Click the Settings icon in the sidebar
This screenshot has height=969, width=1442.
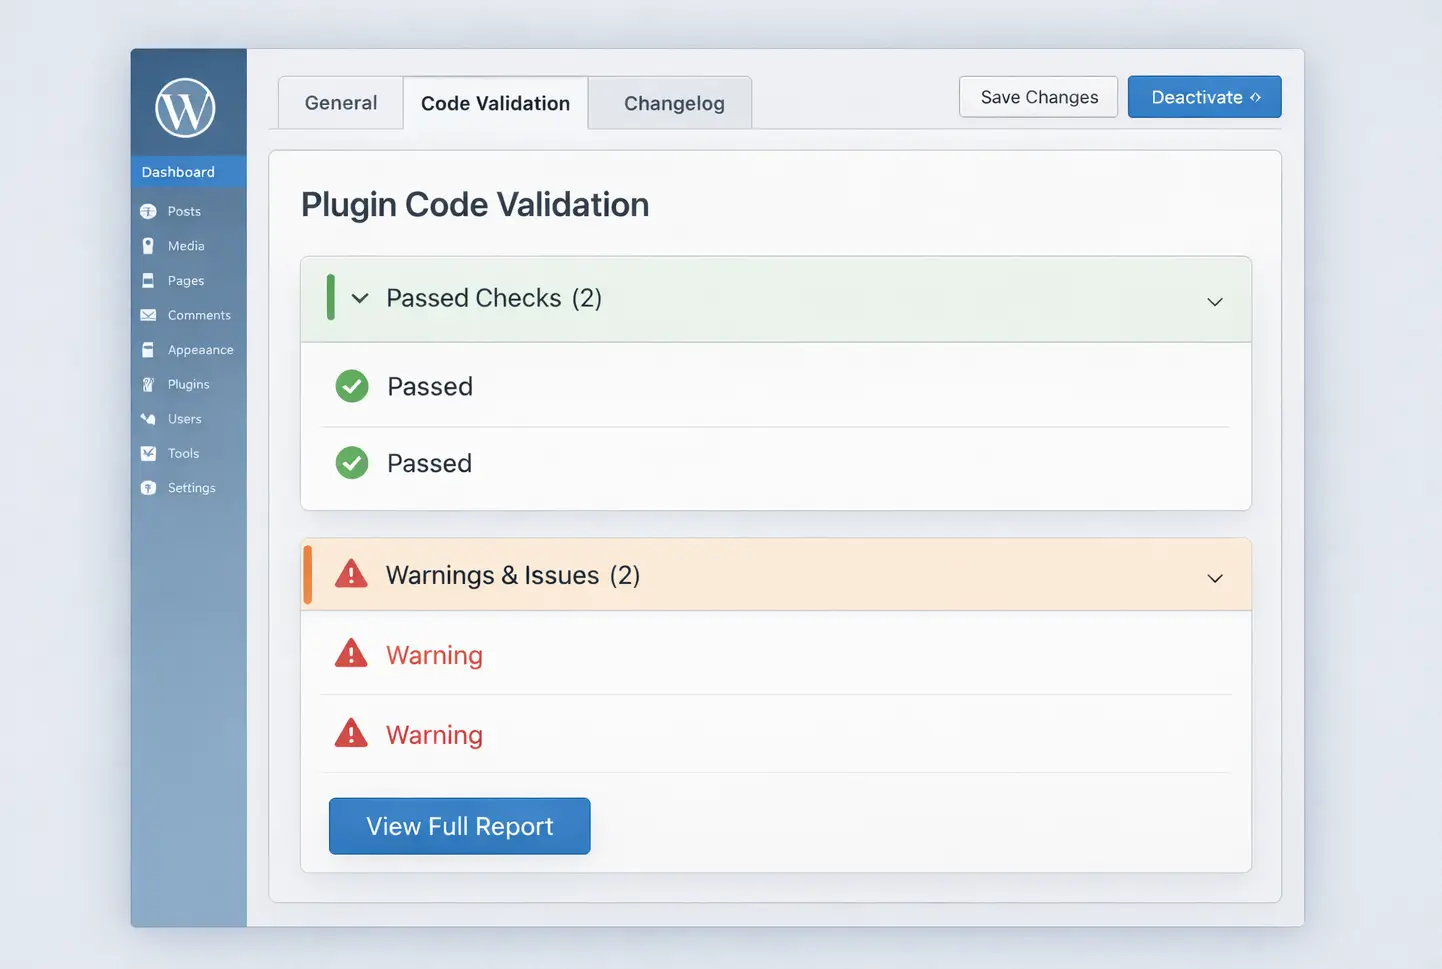tap(148, 487)
